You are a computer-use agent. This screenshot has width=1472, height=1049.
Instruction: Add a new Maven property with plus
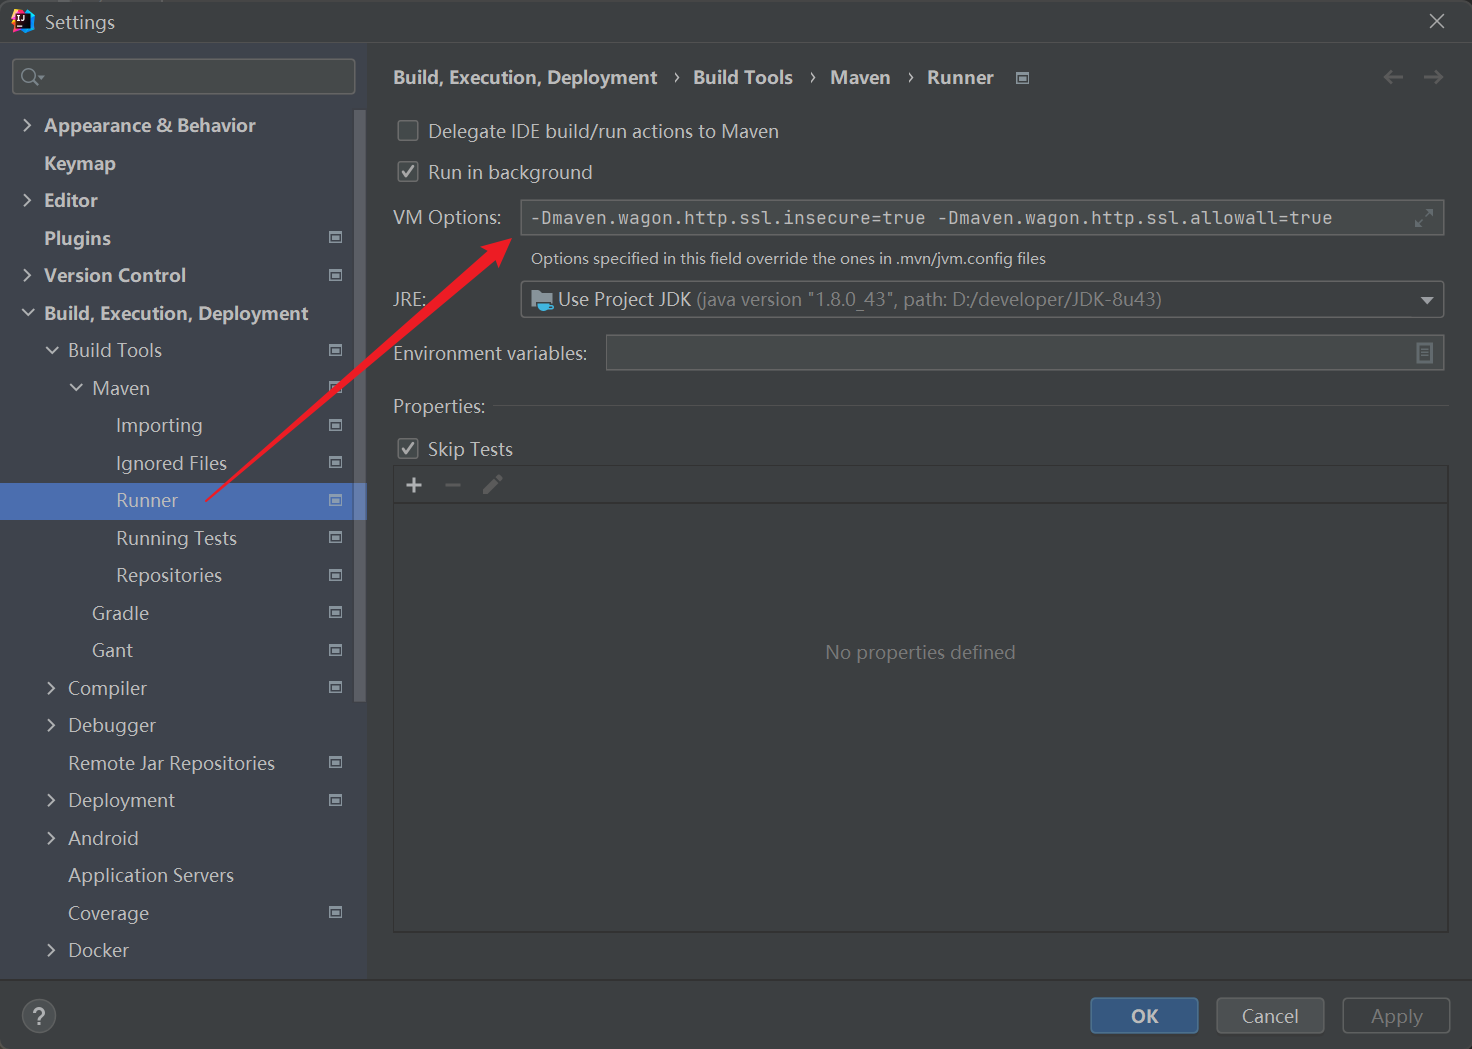414,485
